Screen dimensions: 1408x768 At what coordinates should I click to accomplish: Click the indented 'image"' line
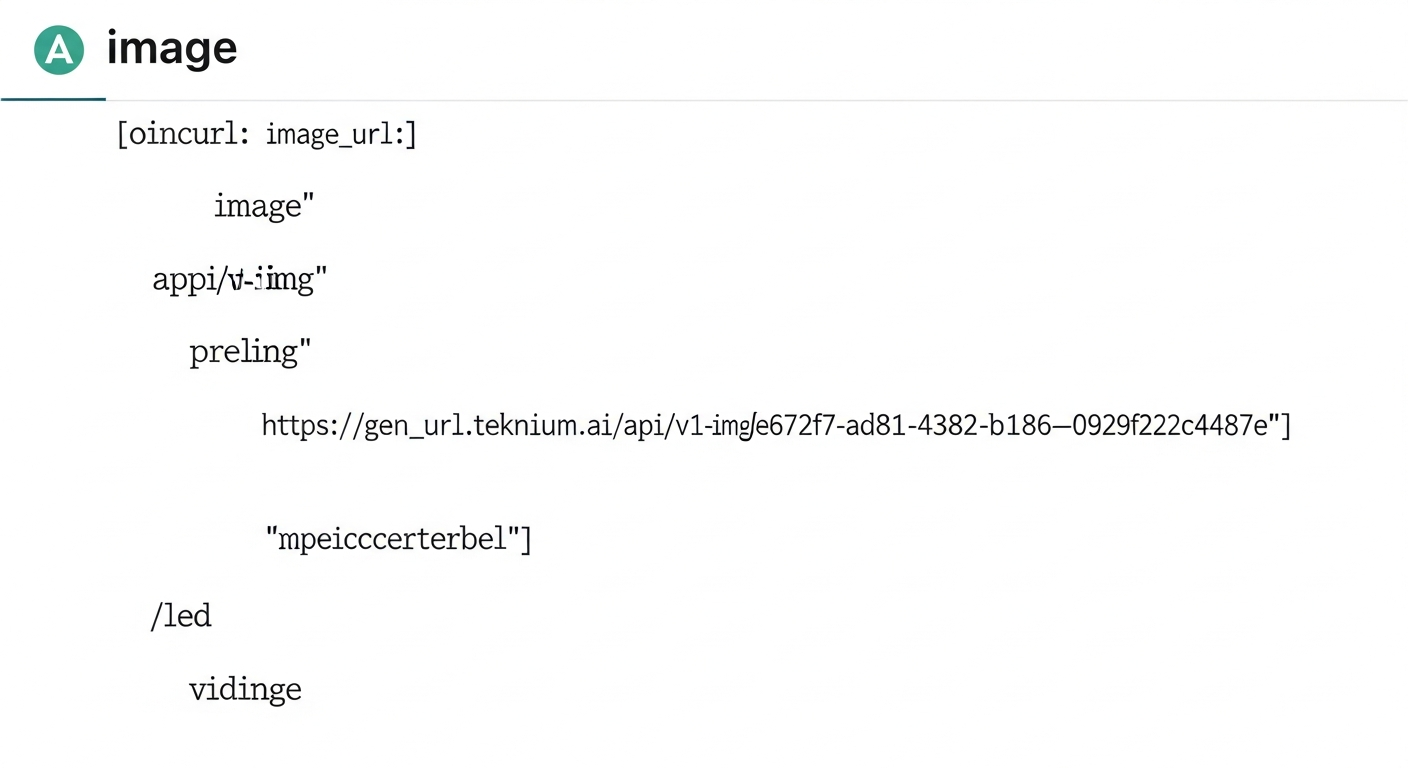point(264,206)
